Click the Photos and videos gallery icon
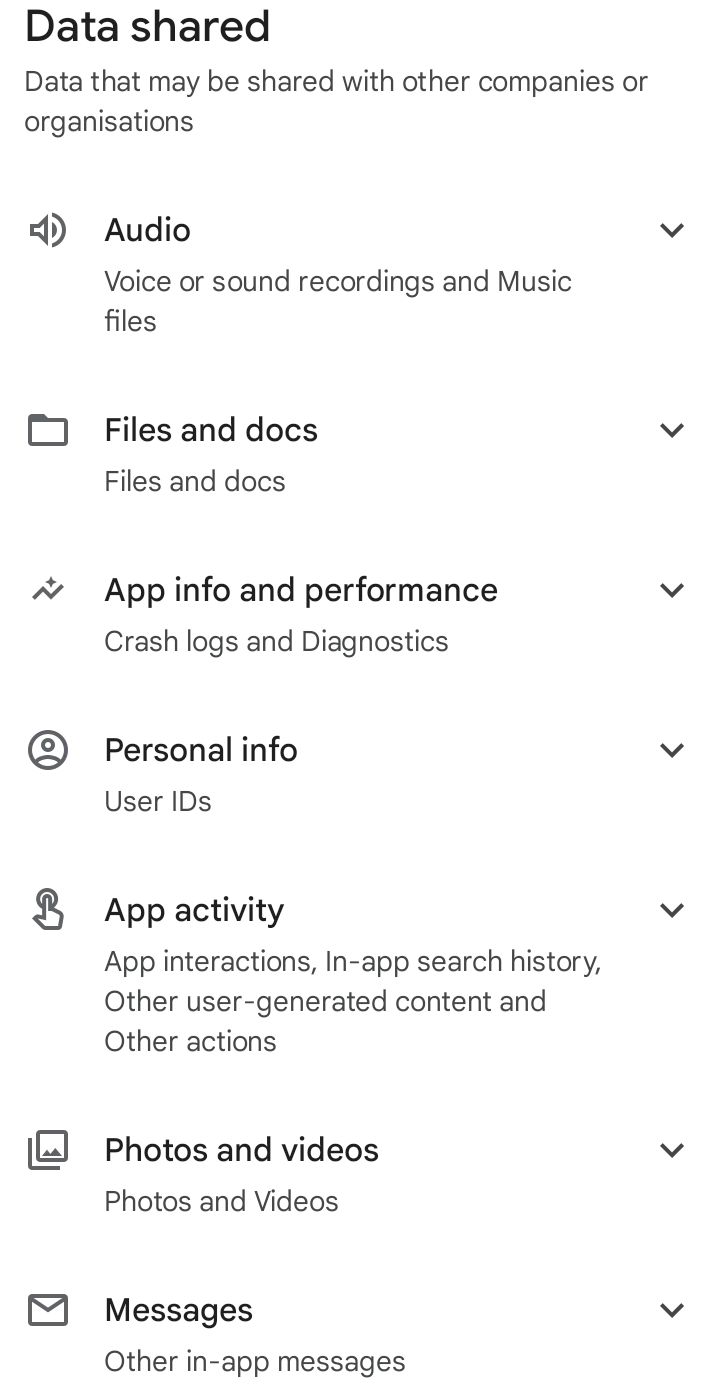This screenshot has width=720, height=1388. click(x=47, y=1150)
